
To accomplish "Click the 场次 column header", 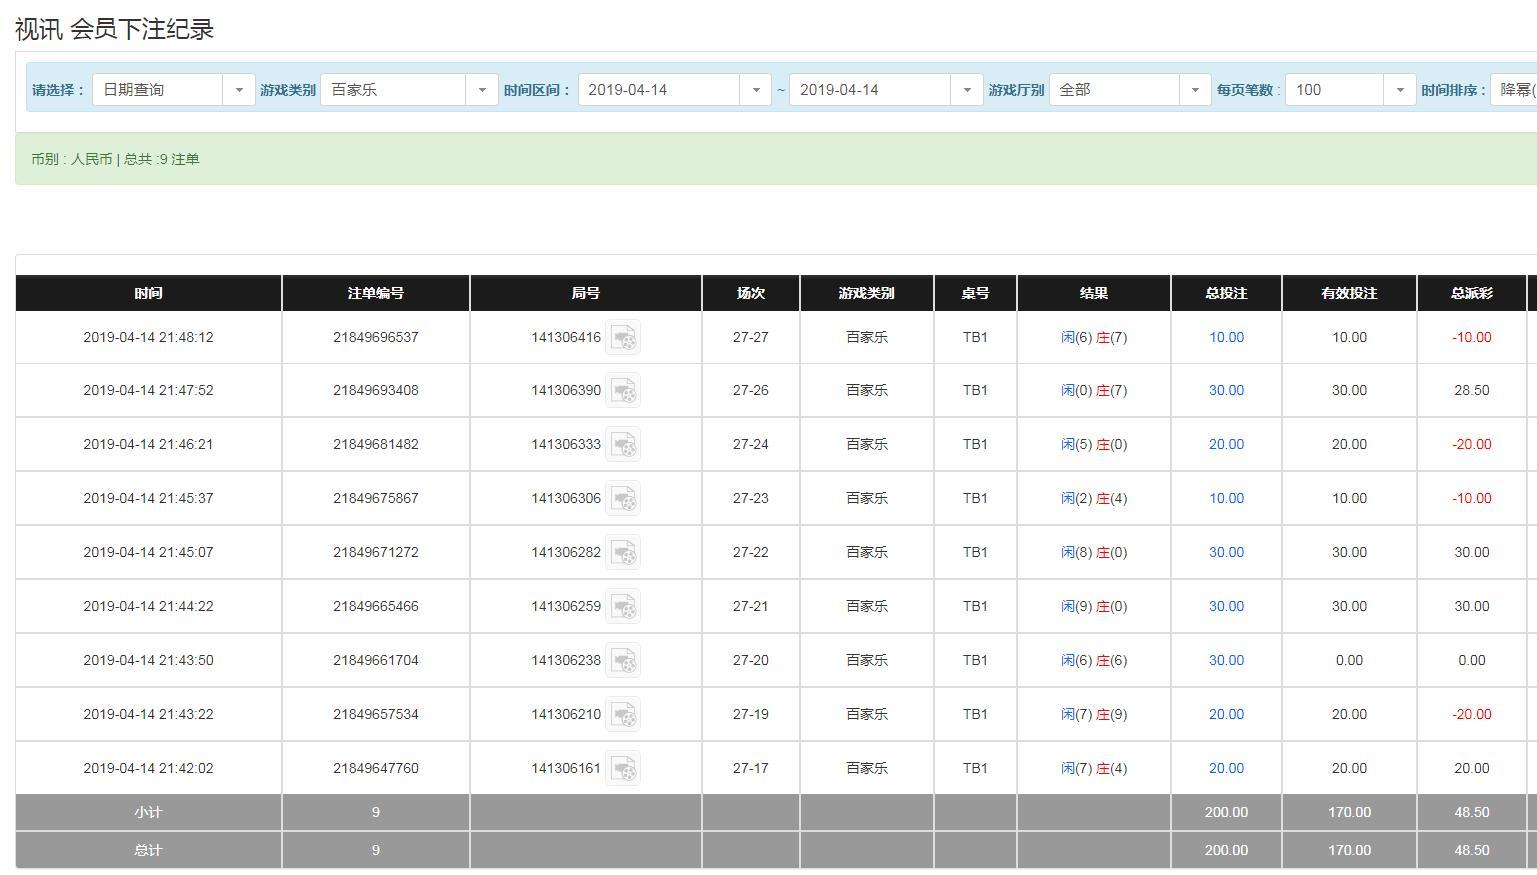I will pos(751,293).
